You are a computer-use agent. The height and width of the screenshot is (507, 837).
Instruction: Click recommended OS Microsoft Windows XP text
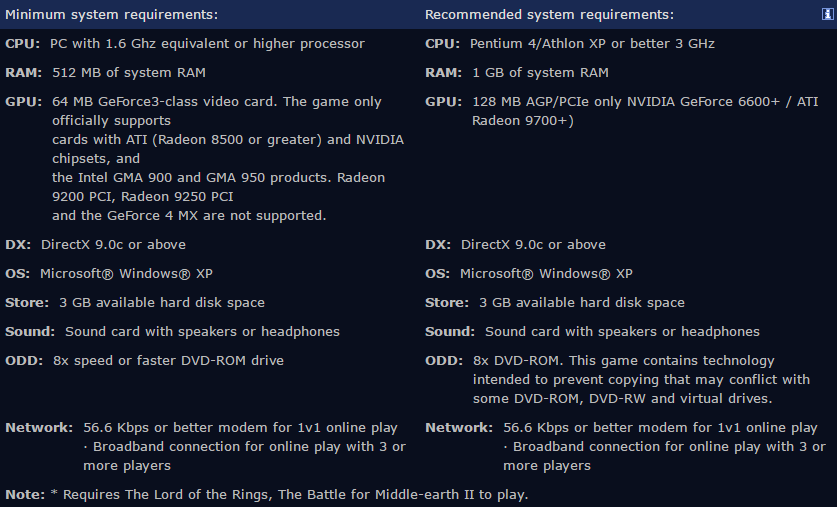(x=546, y=274)
